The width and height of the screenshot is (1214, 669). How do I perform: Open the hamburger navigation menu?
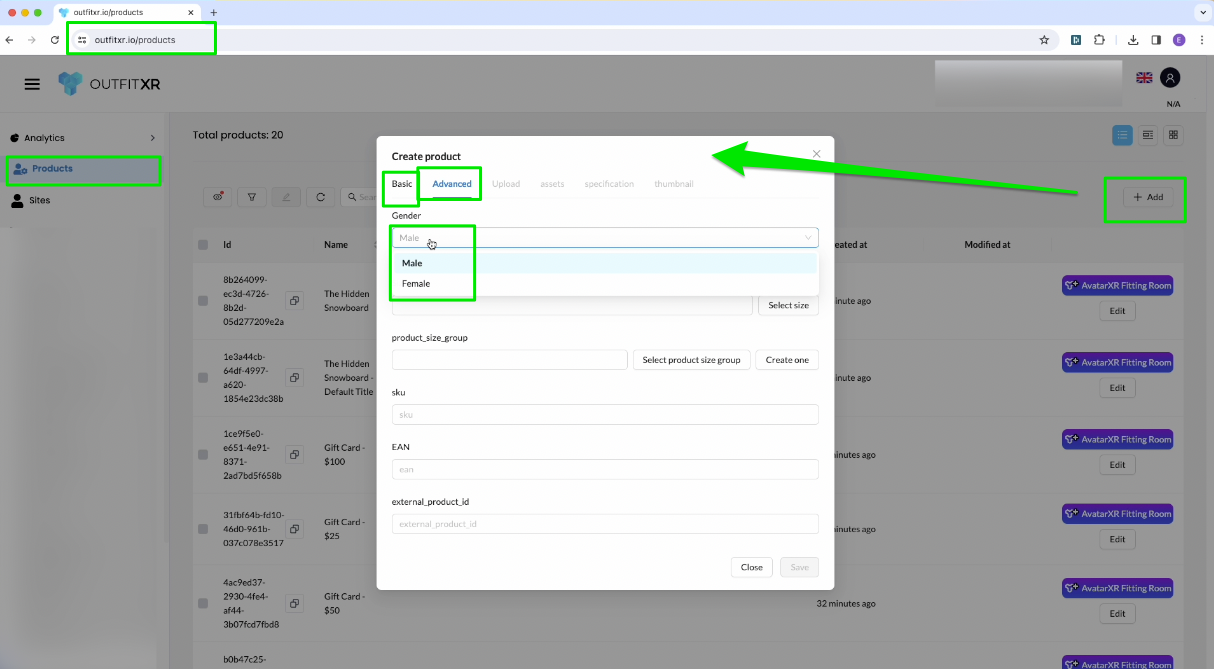[x=32, y=84]
